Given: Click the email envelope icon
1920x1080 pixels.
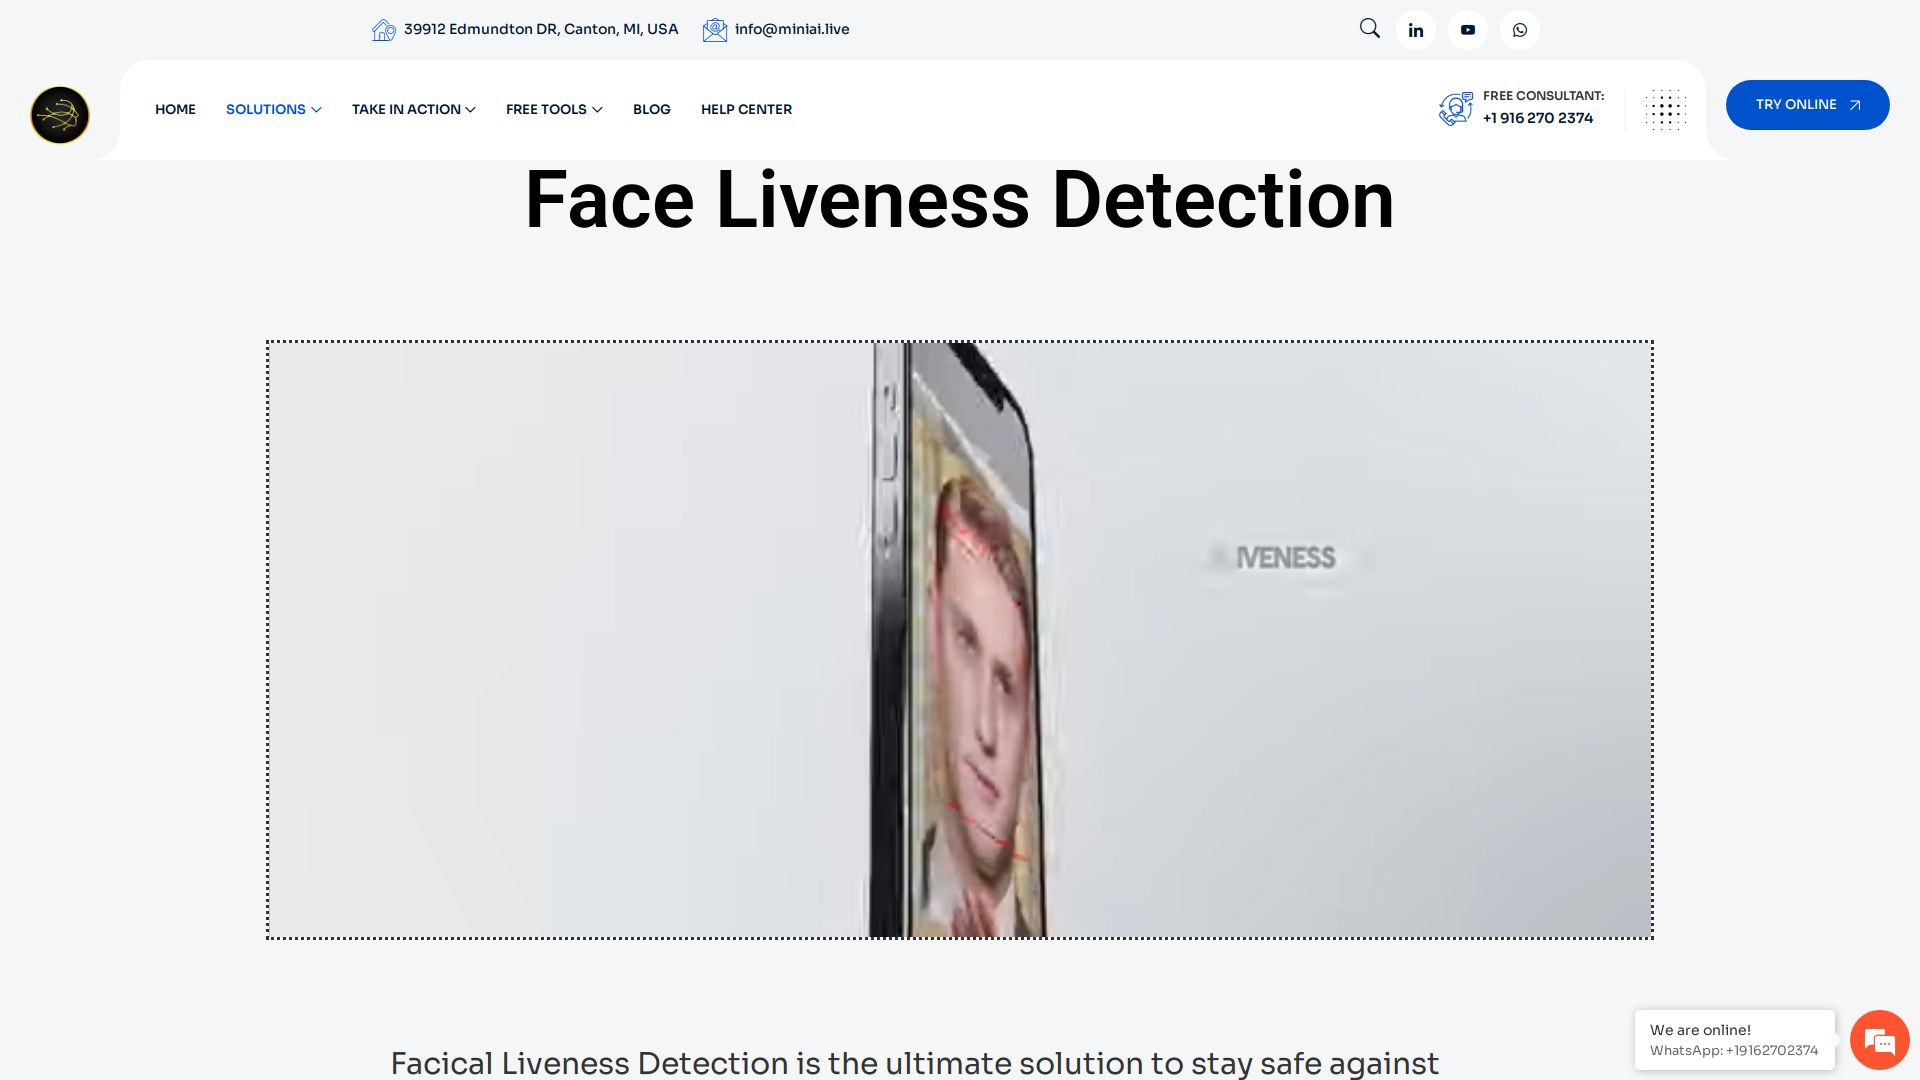Looking at the screenshot, I should [x=714, y=30].
